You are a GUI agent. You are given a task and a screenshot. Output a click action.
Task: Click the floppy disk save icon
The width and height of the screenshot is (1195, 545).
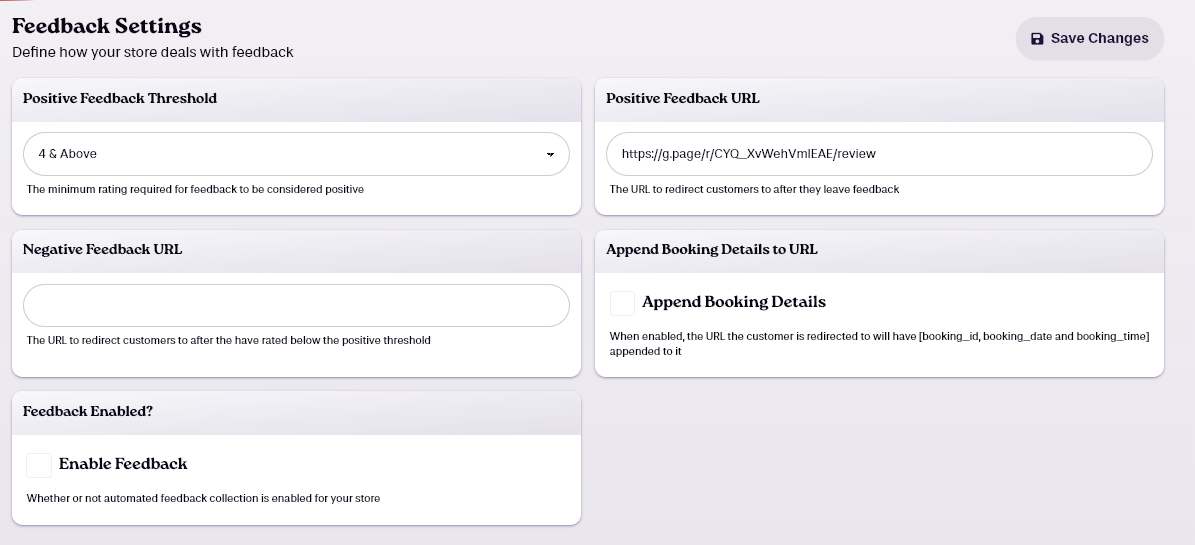(1036, 39)
